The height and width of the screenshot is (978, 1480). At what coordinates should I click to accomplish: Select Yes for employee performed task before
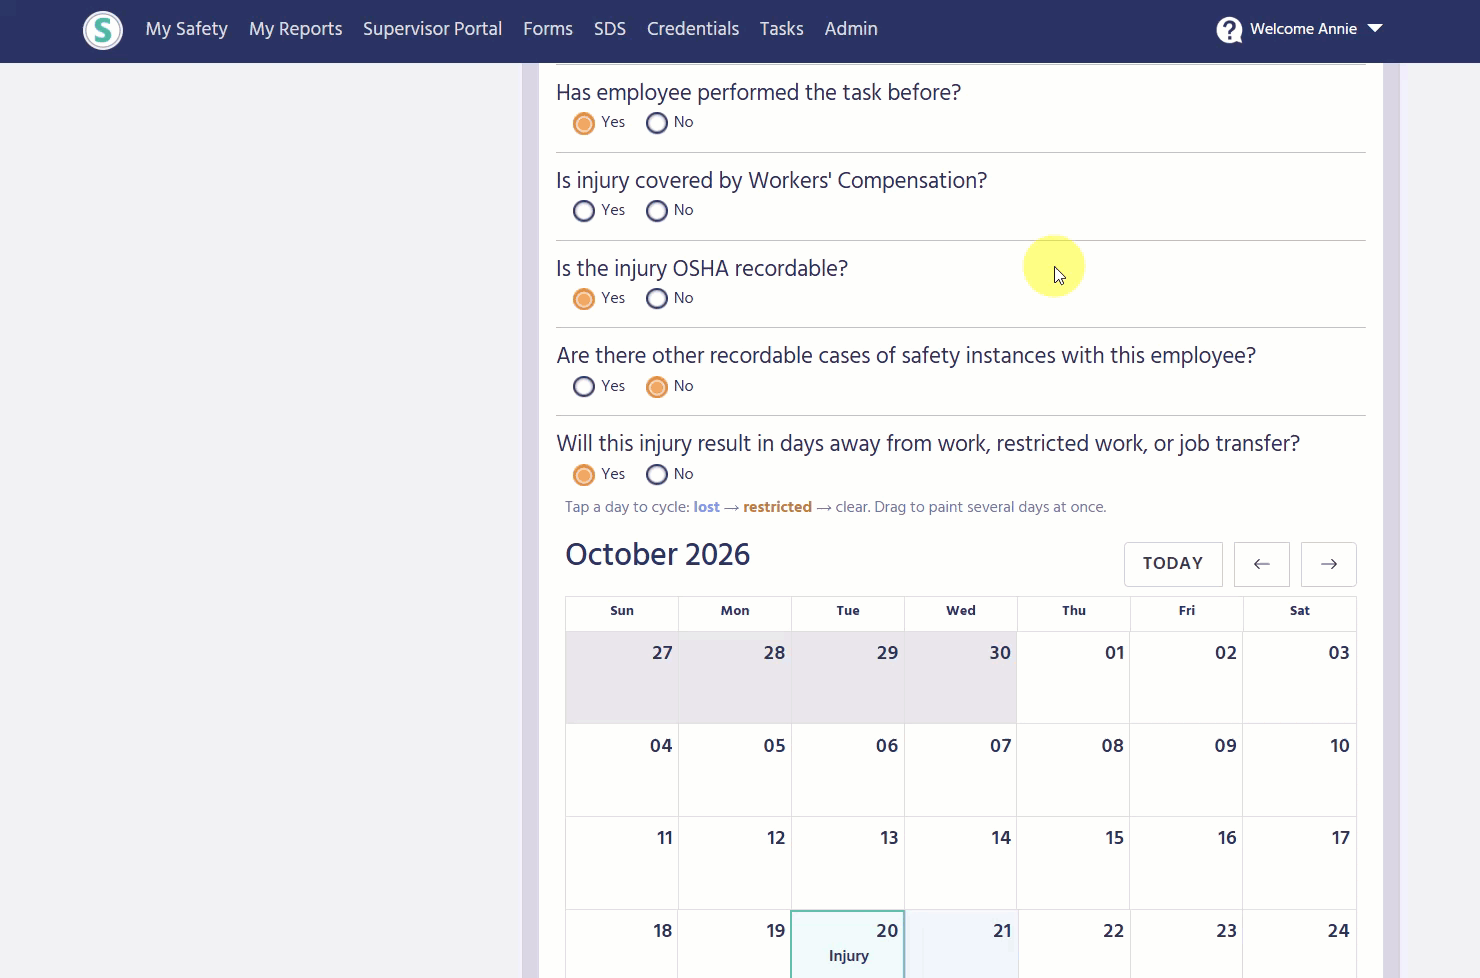click(584, 123)
